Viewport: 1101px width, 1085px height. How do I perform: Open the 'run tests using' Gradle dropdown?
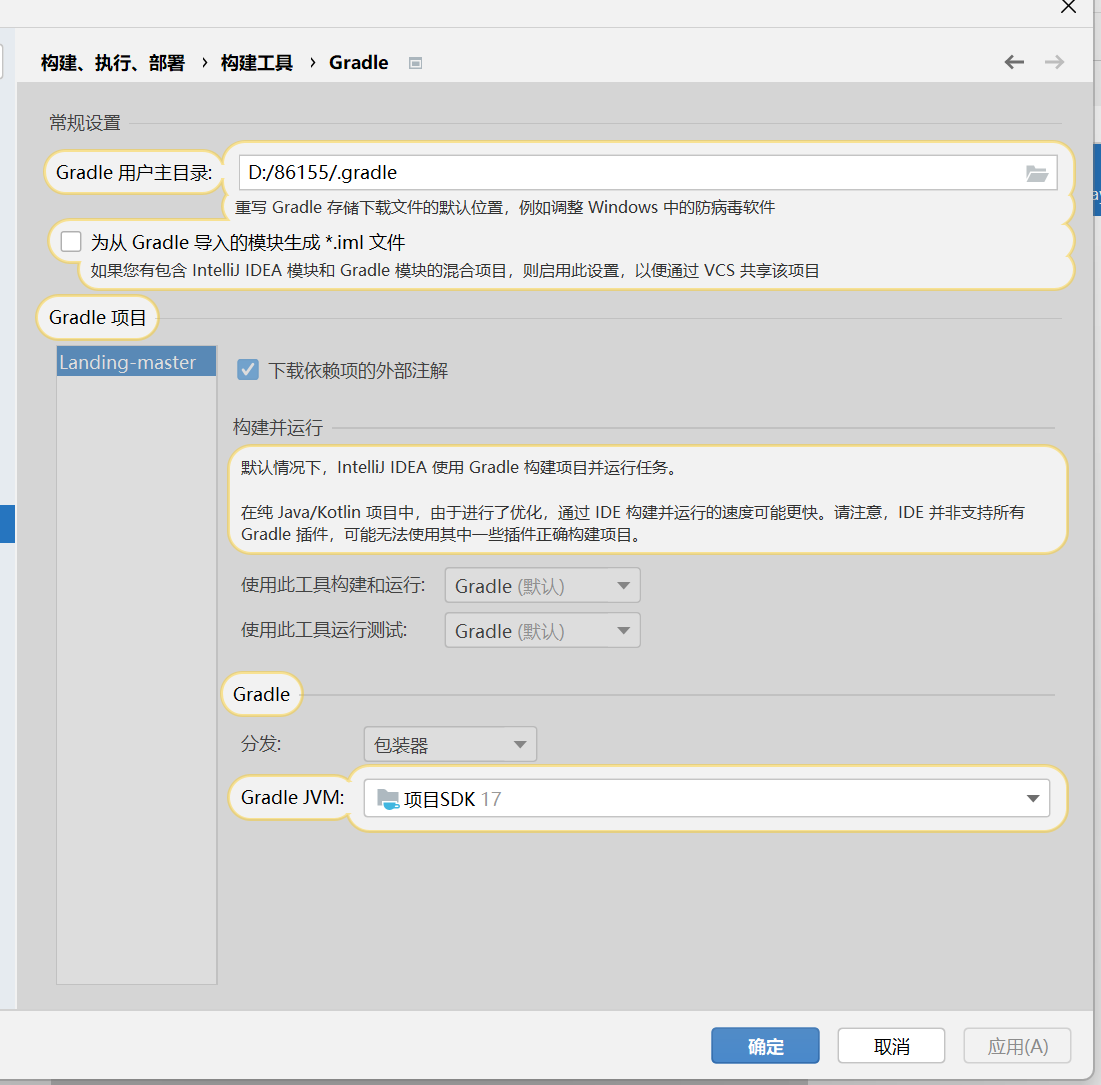coord(542,631)
